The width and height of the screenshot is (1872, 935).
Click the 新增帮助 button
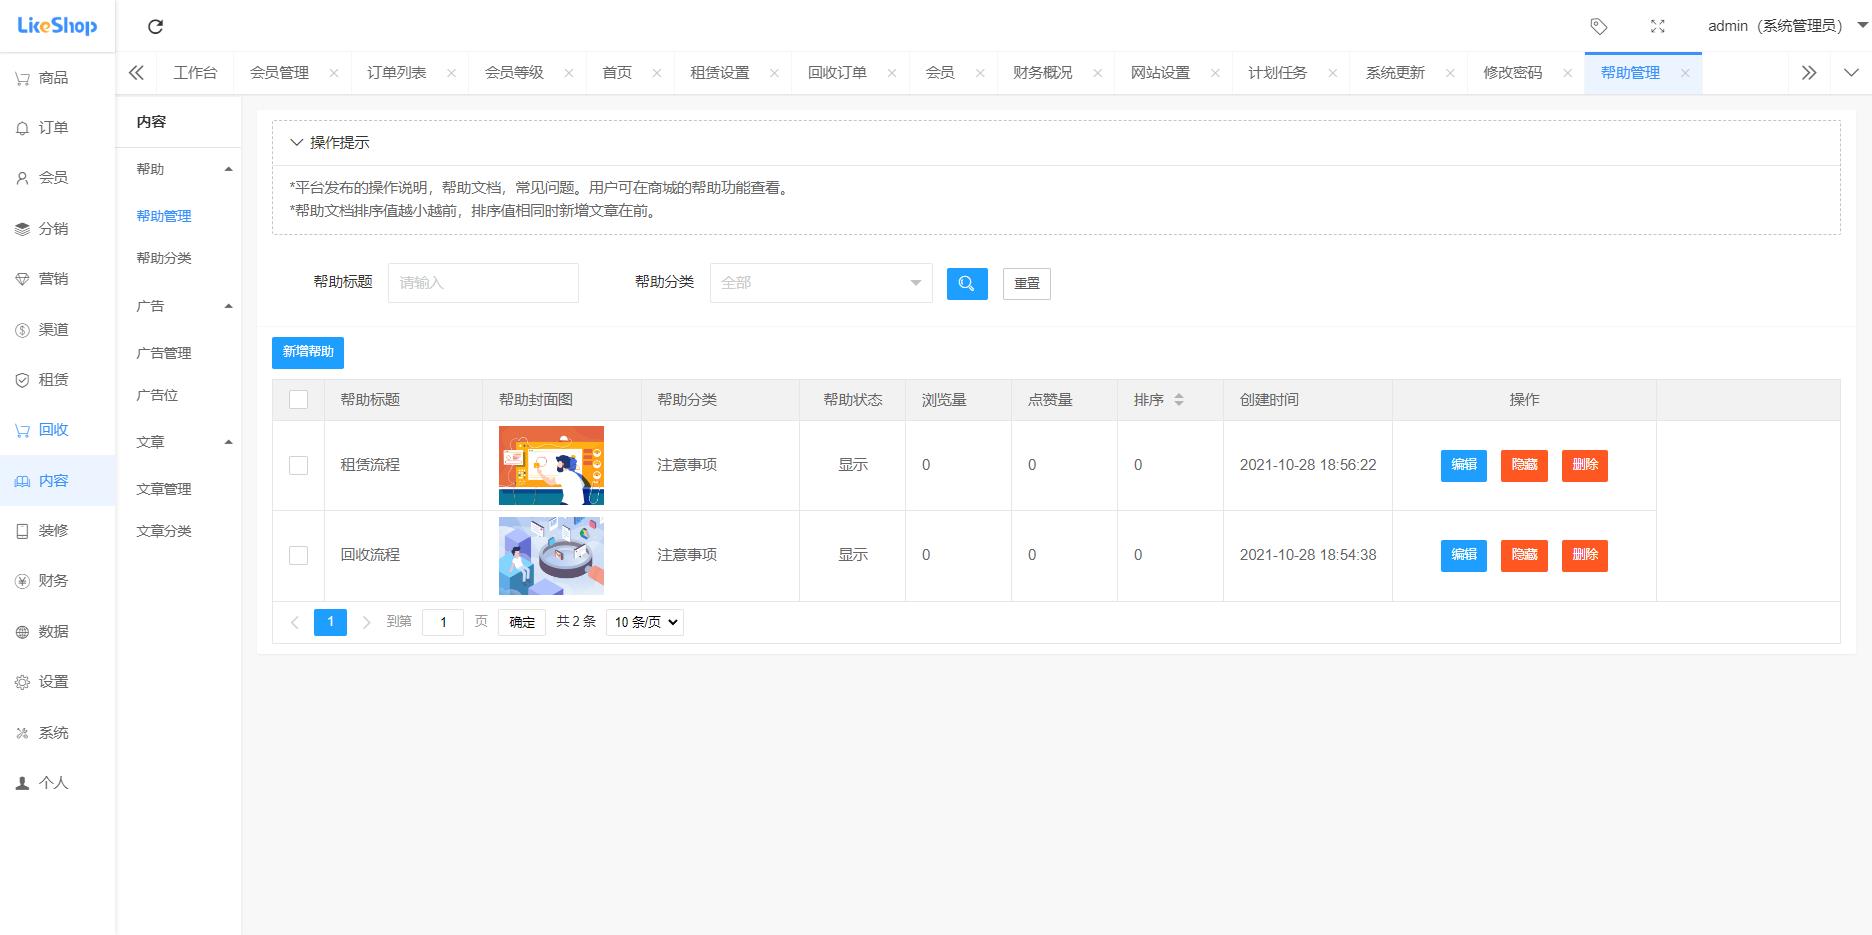[x=308, y=352]
